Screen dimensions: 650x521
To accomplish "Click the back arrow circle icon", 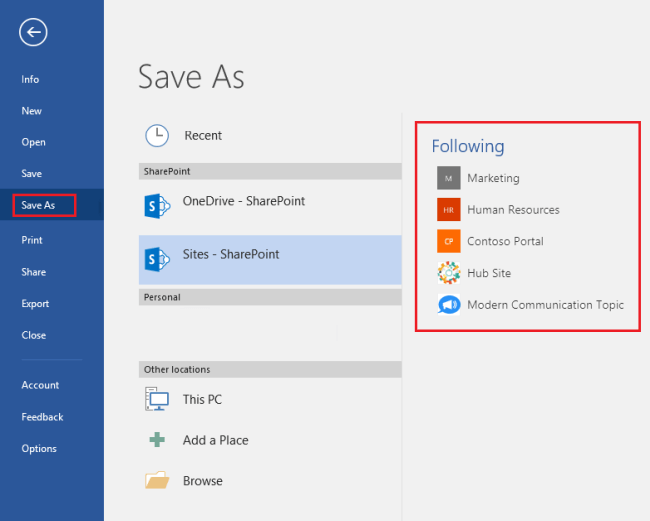I will pos(33,32).
